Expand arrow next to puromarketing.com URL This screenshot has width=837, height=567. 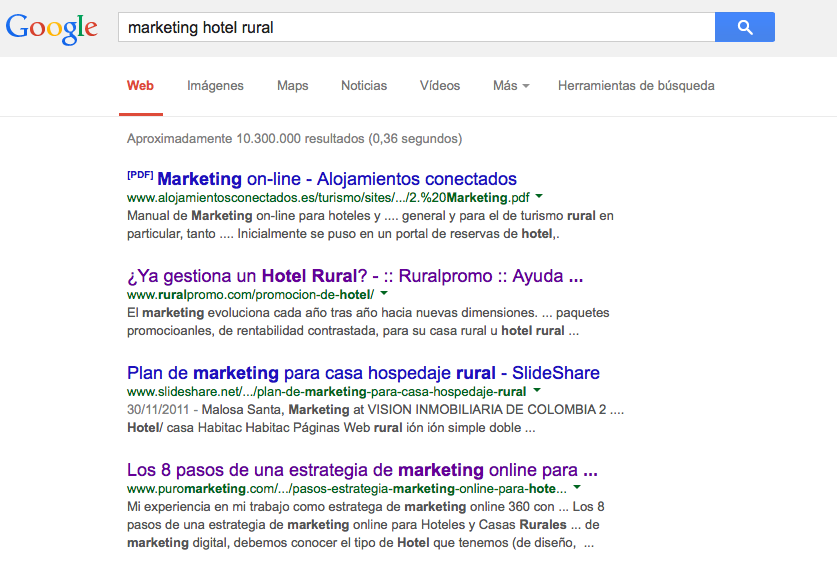point(577,487)
